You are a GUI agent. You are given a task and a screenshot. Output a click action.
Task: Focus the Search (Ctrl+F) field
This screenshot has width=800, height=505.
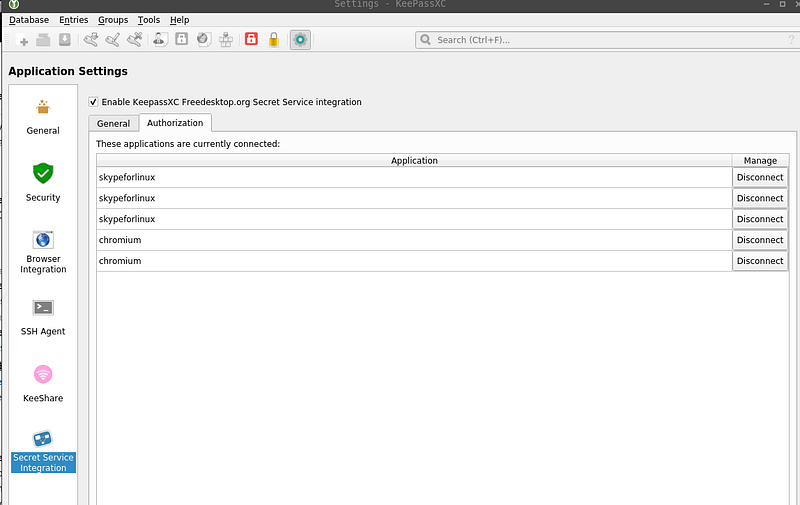607,40
